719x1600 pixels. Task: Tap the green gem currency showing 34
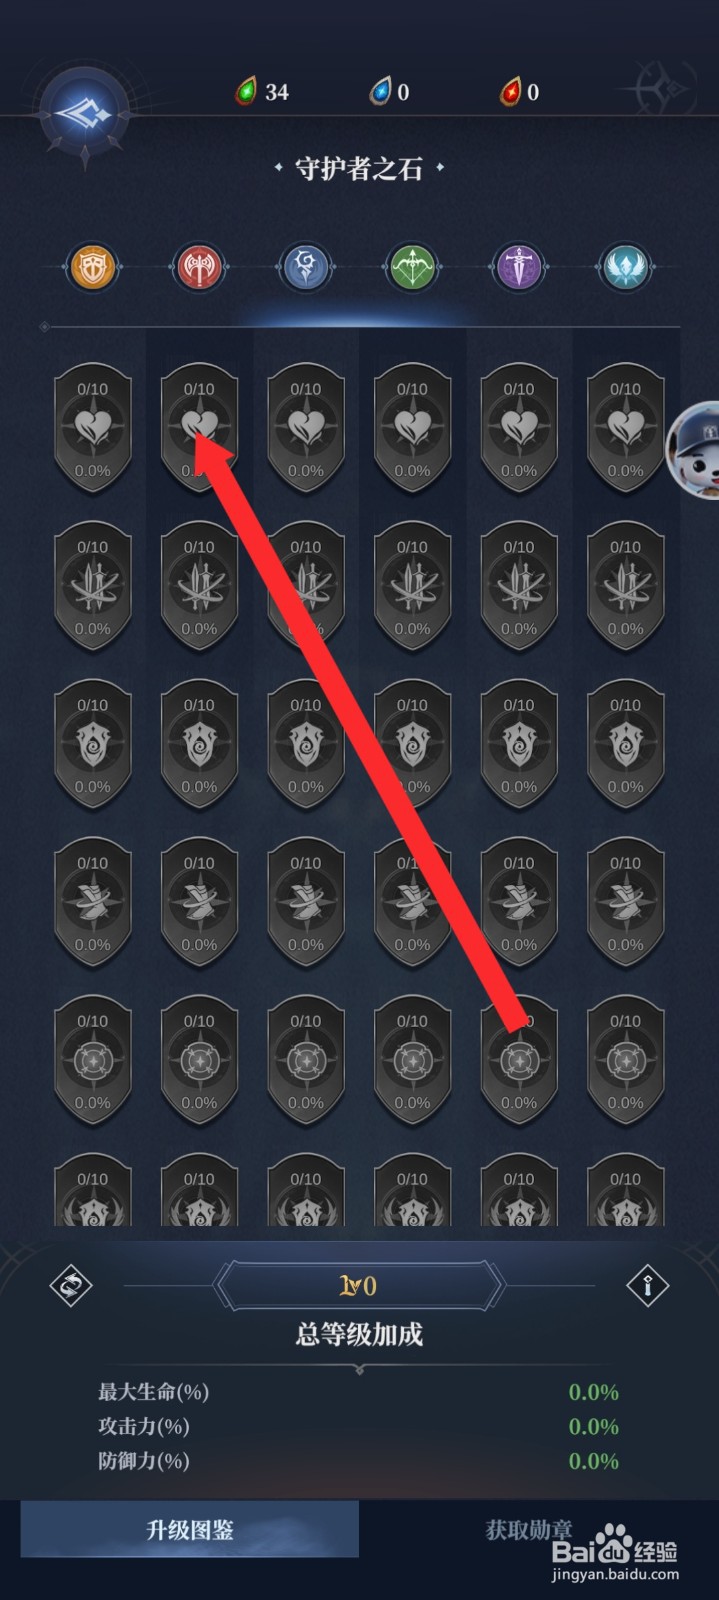(x=263, y=92)
